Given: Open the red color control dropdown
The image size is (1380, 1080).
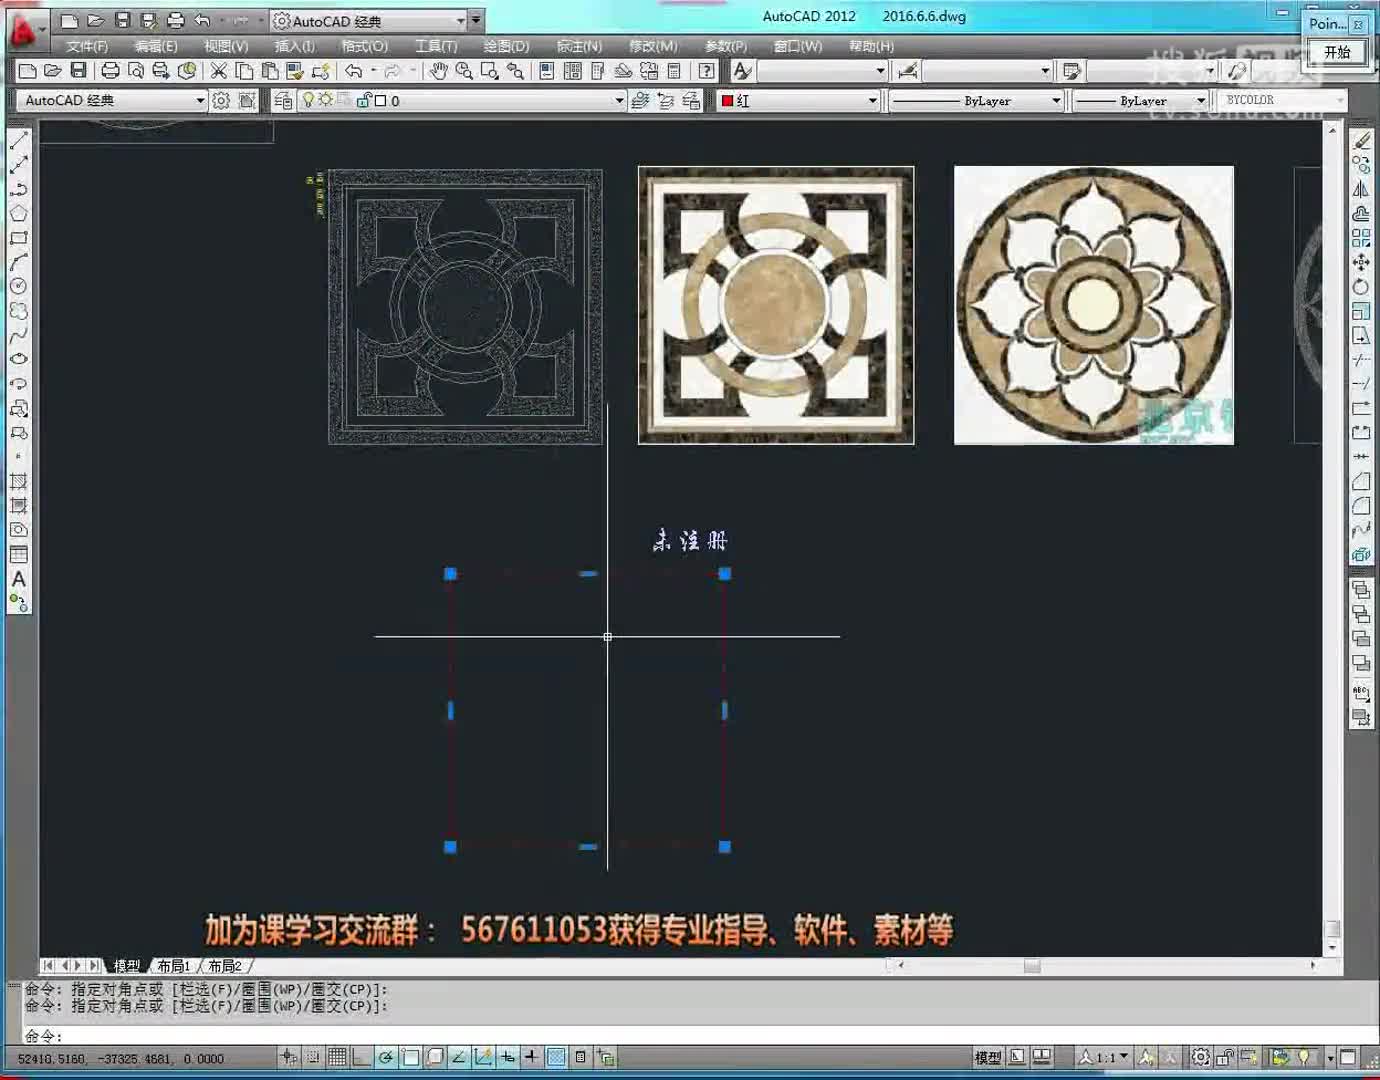Looking at the screenshot, I should coord(872,101).
